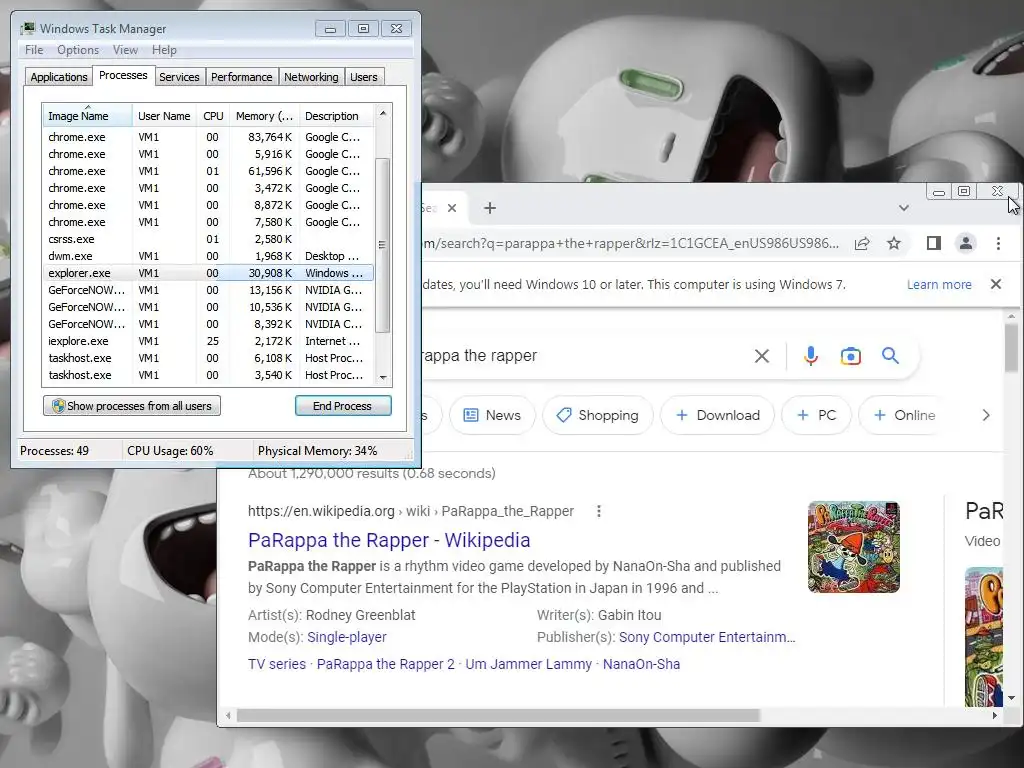The height and width of the screenshot is (768, 1024).
Task: Open the TV series sublink
Action: click(277, 664)
